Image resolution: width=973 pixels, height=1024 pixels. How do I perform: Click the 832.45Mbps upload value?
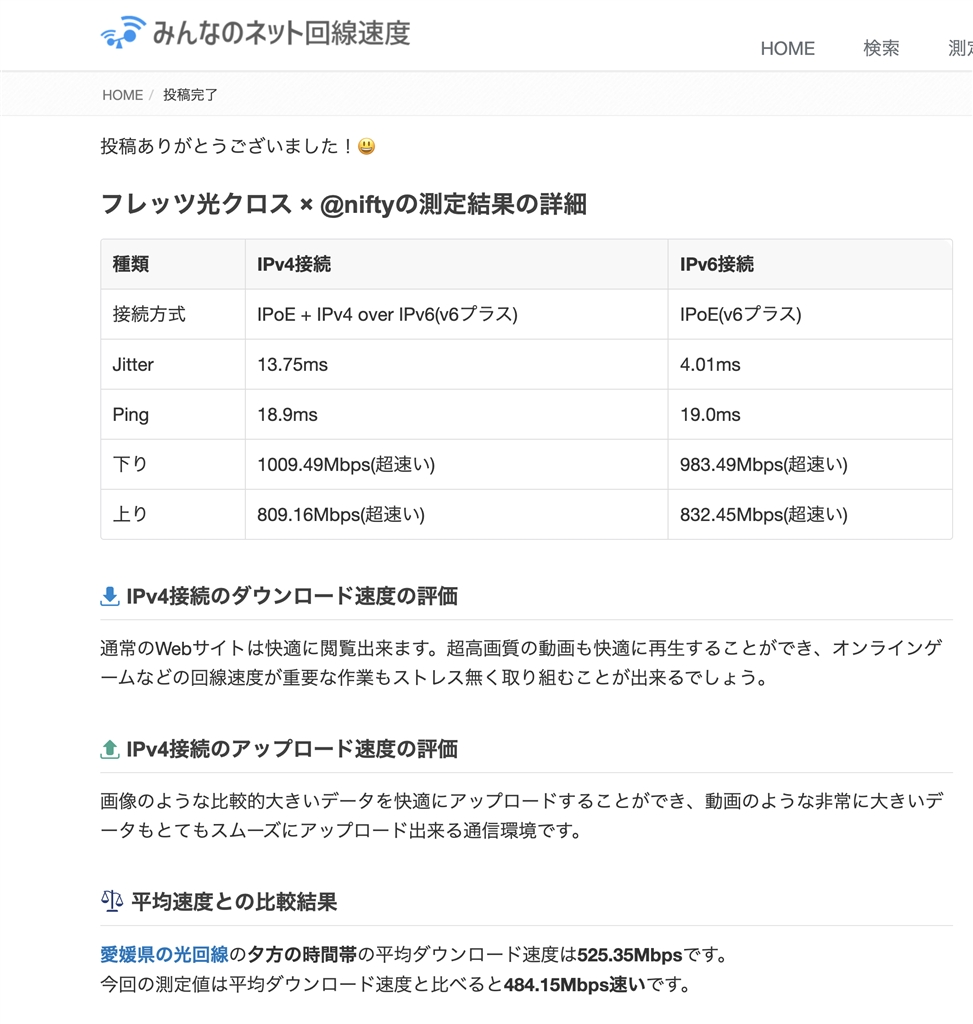click(763, 515)
